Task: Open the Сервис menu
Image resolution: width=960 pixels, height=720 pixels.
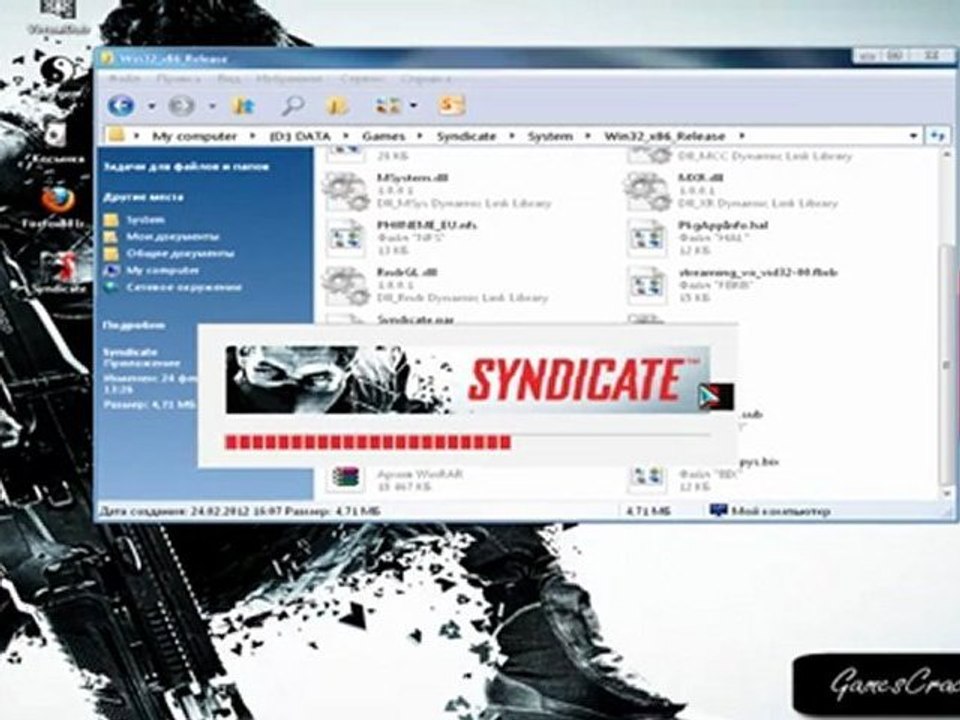Action: pos(362,79)
